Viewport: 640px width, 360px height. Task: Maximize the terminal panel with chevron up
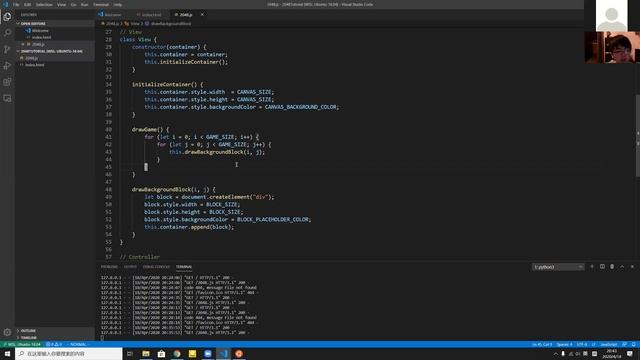[x=622, y=267]
